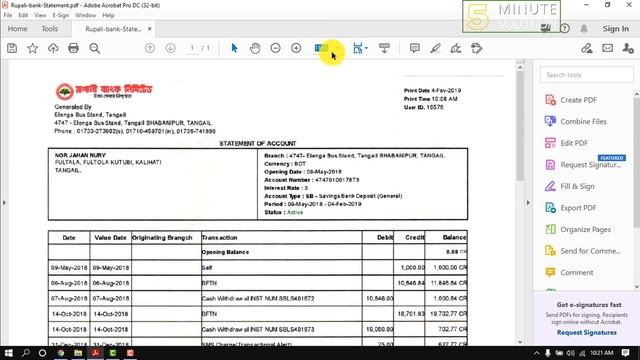Click the Request Signatures link
The height and width of the screenshot is (360, 640).
(587, 333)
